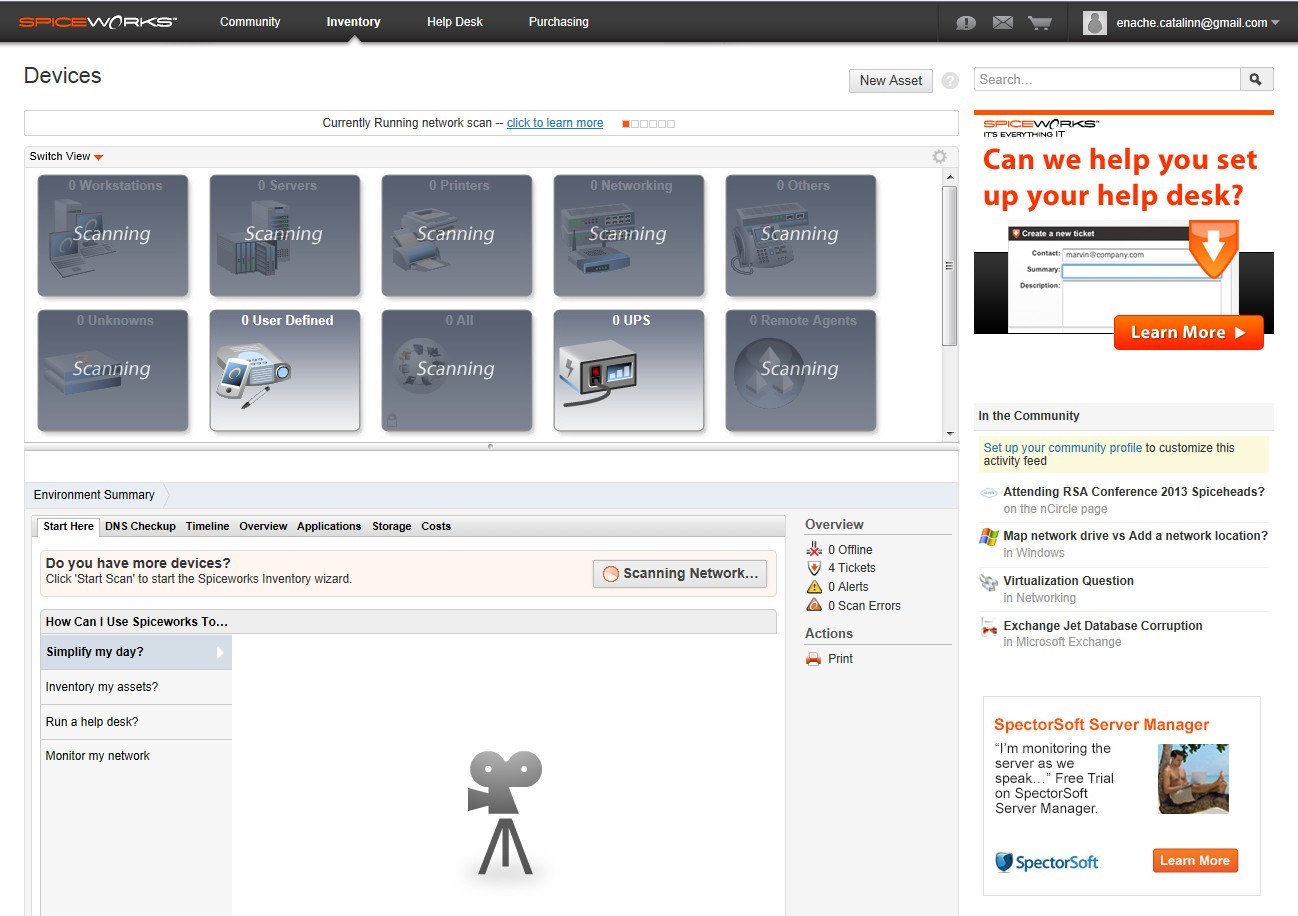Switch to the Costs tab
Viewport: 1298px width, 916px height.
[436, 526]
